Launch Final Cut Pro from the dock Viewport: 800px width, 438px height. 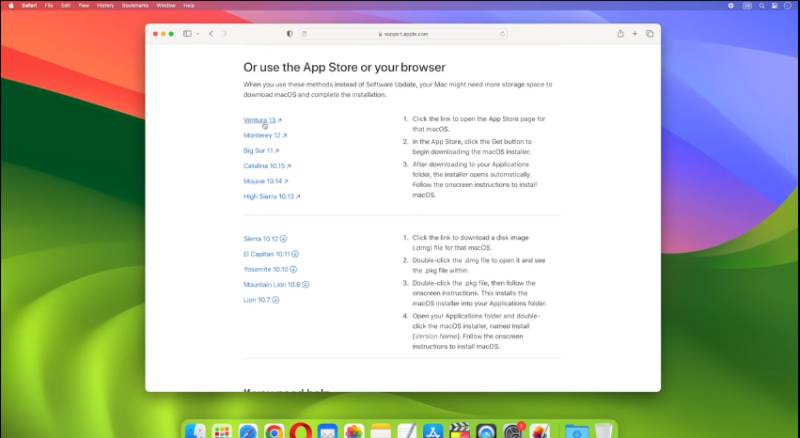[460, 432]
